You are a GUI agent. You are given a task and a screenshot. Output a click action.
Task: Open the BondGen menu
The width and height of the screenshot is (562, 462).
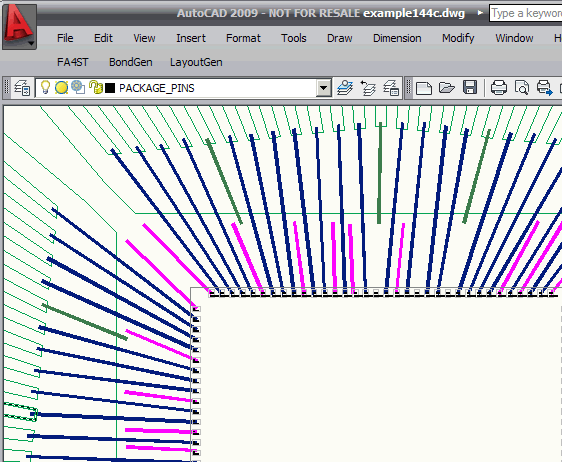coord(130,62)
